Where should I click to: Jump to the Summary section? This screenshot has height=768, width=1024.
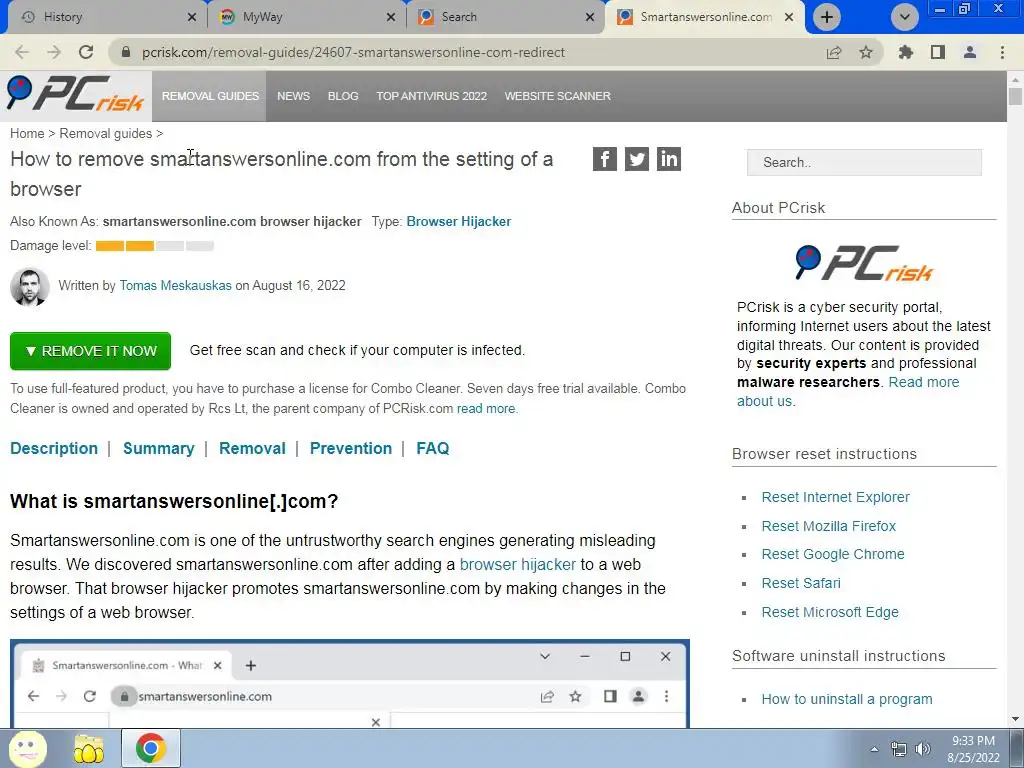[159, 449]
